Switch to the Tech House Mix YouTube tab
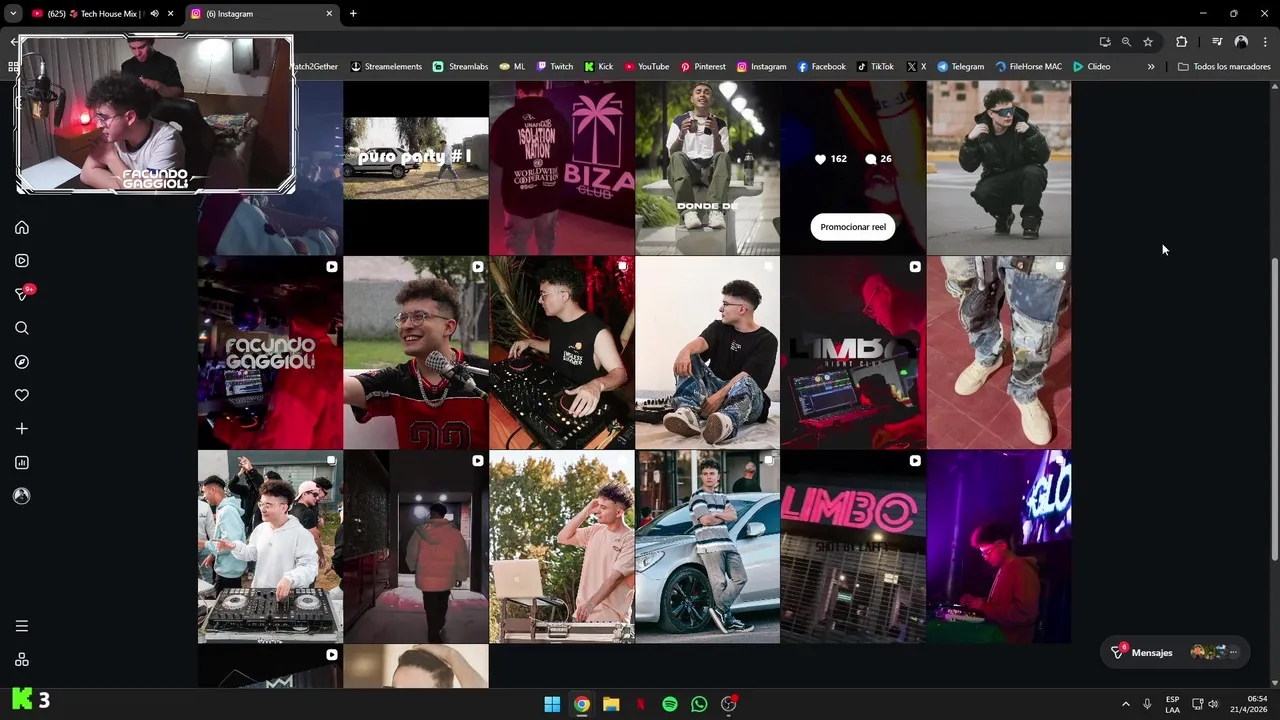This screenshot has width=1280, height=720. 95,14
